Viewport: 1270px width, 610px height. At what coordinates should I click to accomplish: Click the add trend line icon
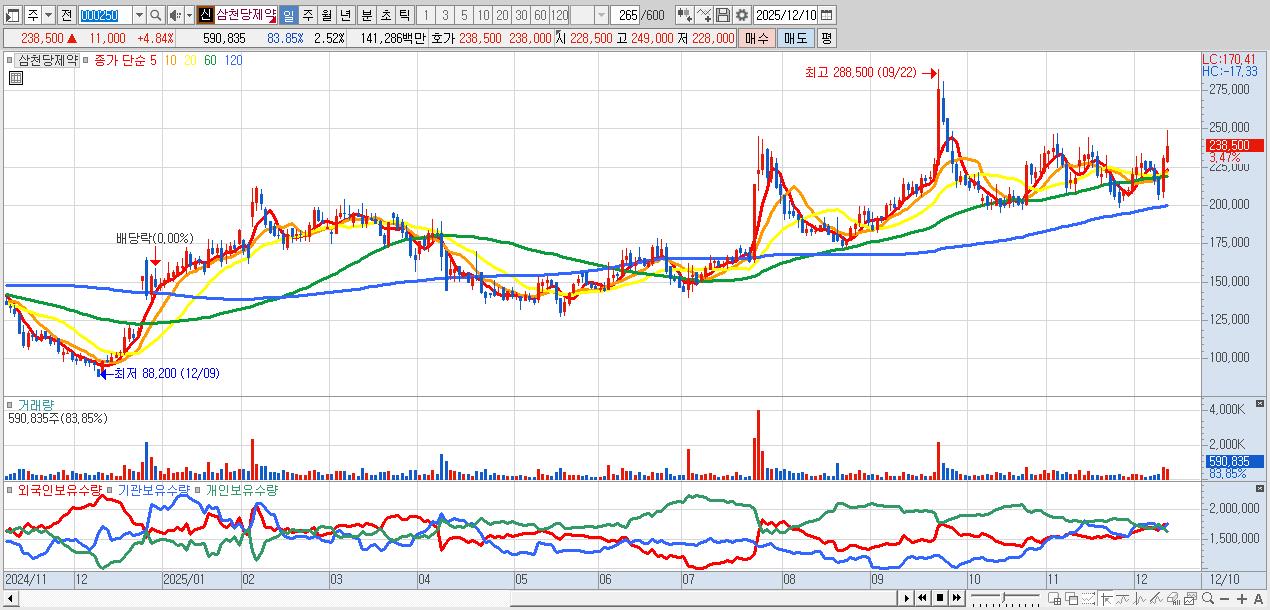click(704, 15)
